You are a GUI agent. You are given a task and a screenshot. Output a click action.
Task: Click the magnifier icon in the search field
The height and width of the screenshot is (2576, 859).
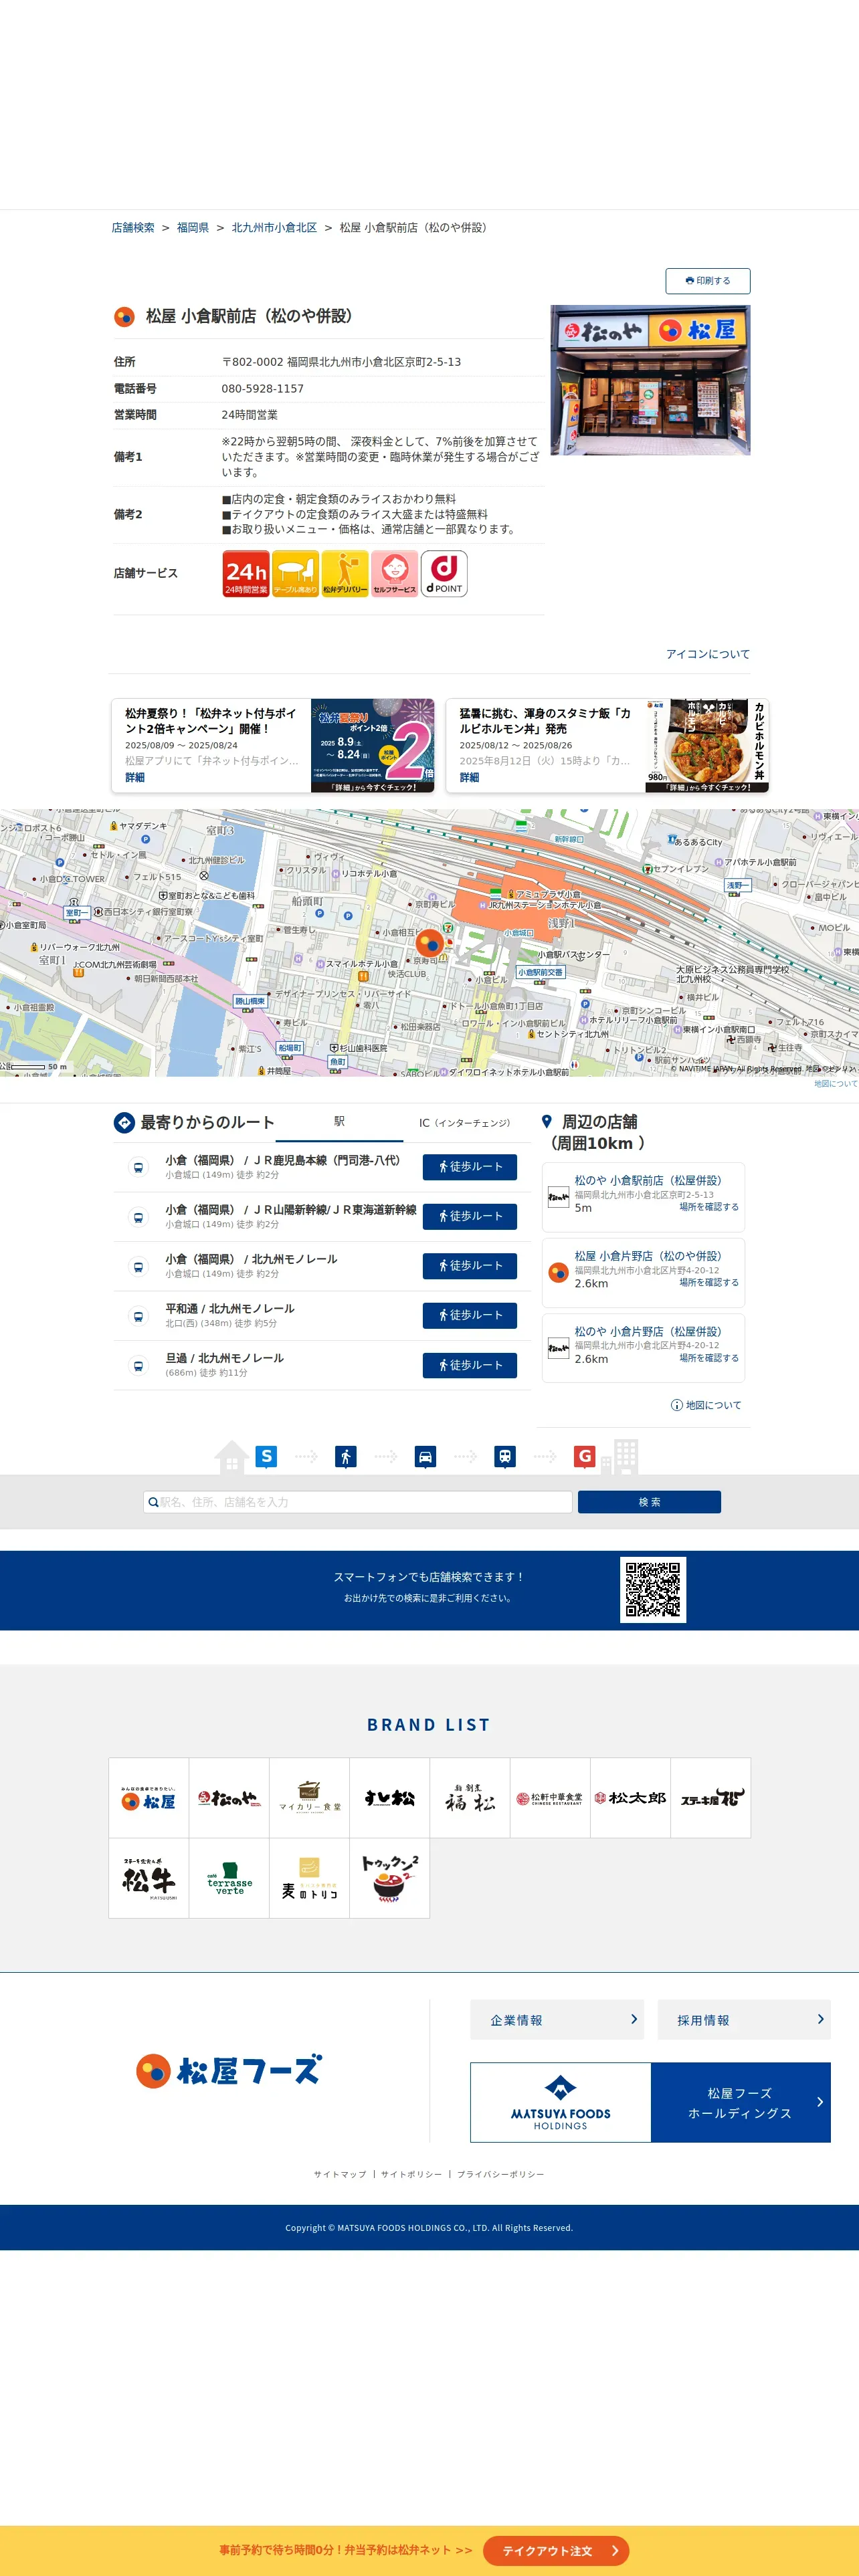[152, 1502]
